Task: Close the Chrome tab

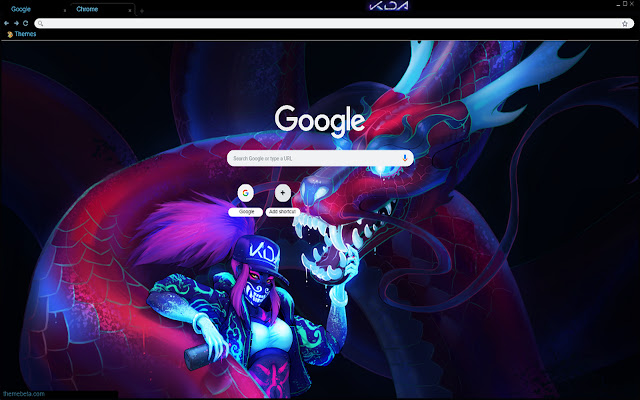Action: point(130,11)
